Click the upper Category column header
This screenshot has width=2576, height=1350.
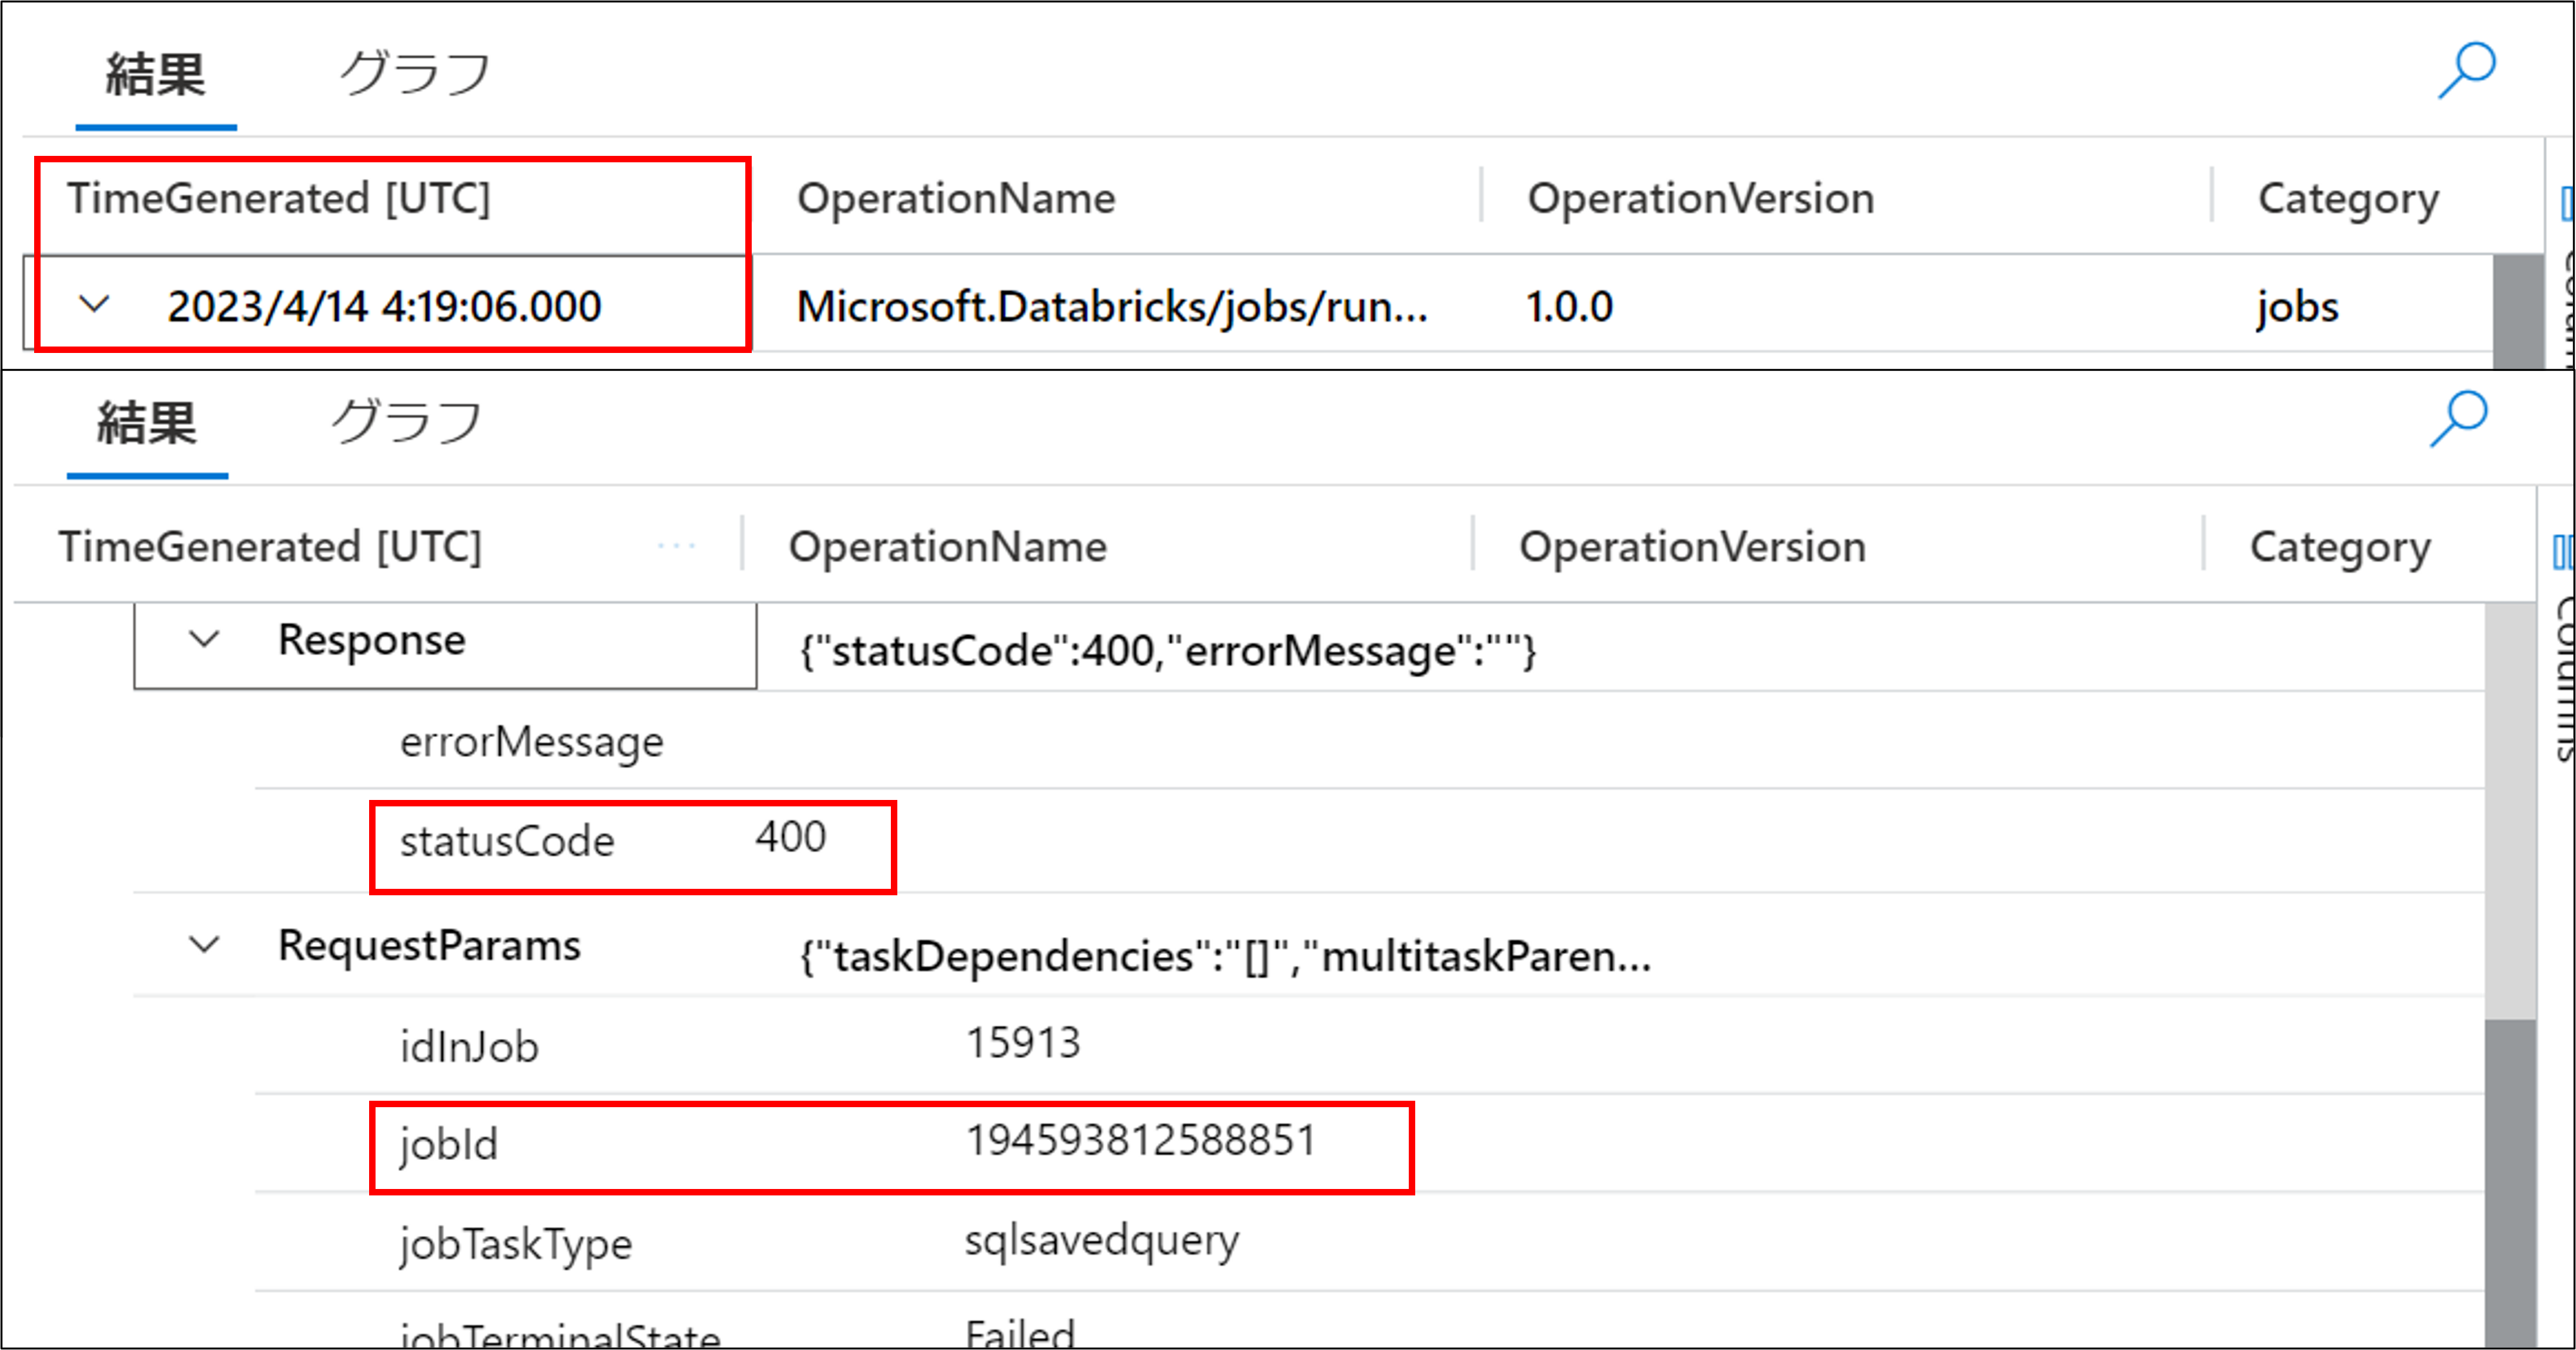(x=2347, y=198)
